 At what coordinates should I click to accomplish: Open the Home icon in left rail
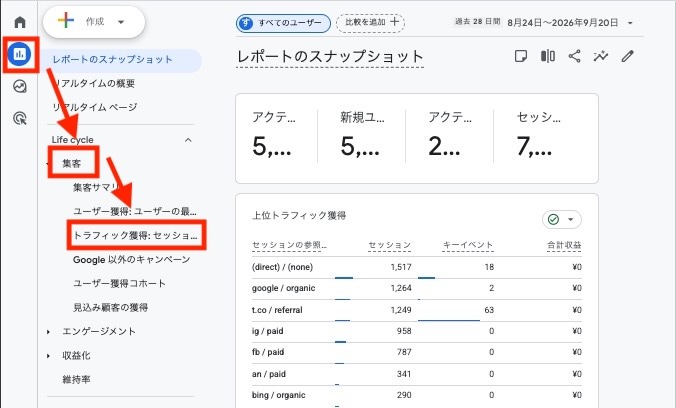point(20,22)
